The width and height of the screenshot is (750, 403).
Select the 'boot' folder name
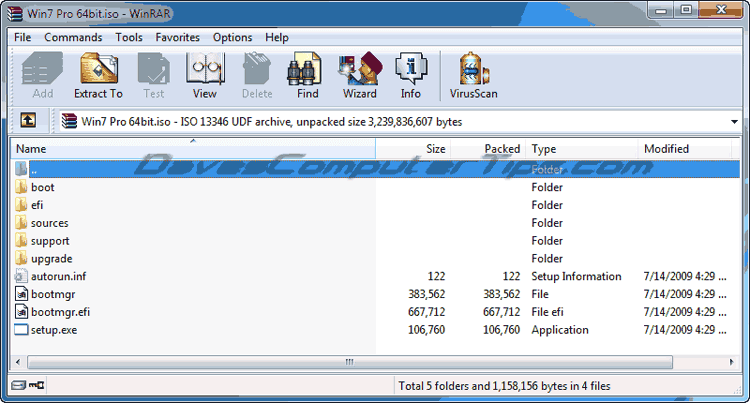43,187
